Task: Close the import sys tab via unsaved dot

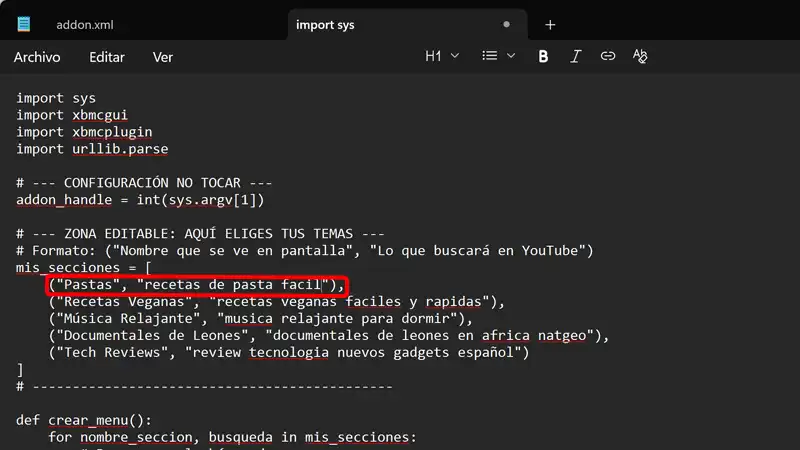Action: click(x=506, y=25)
